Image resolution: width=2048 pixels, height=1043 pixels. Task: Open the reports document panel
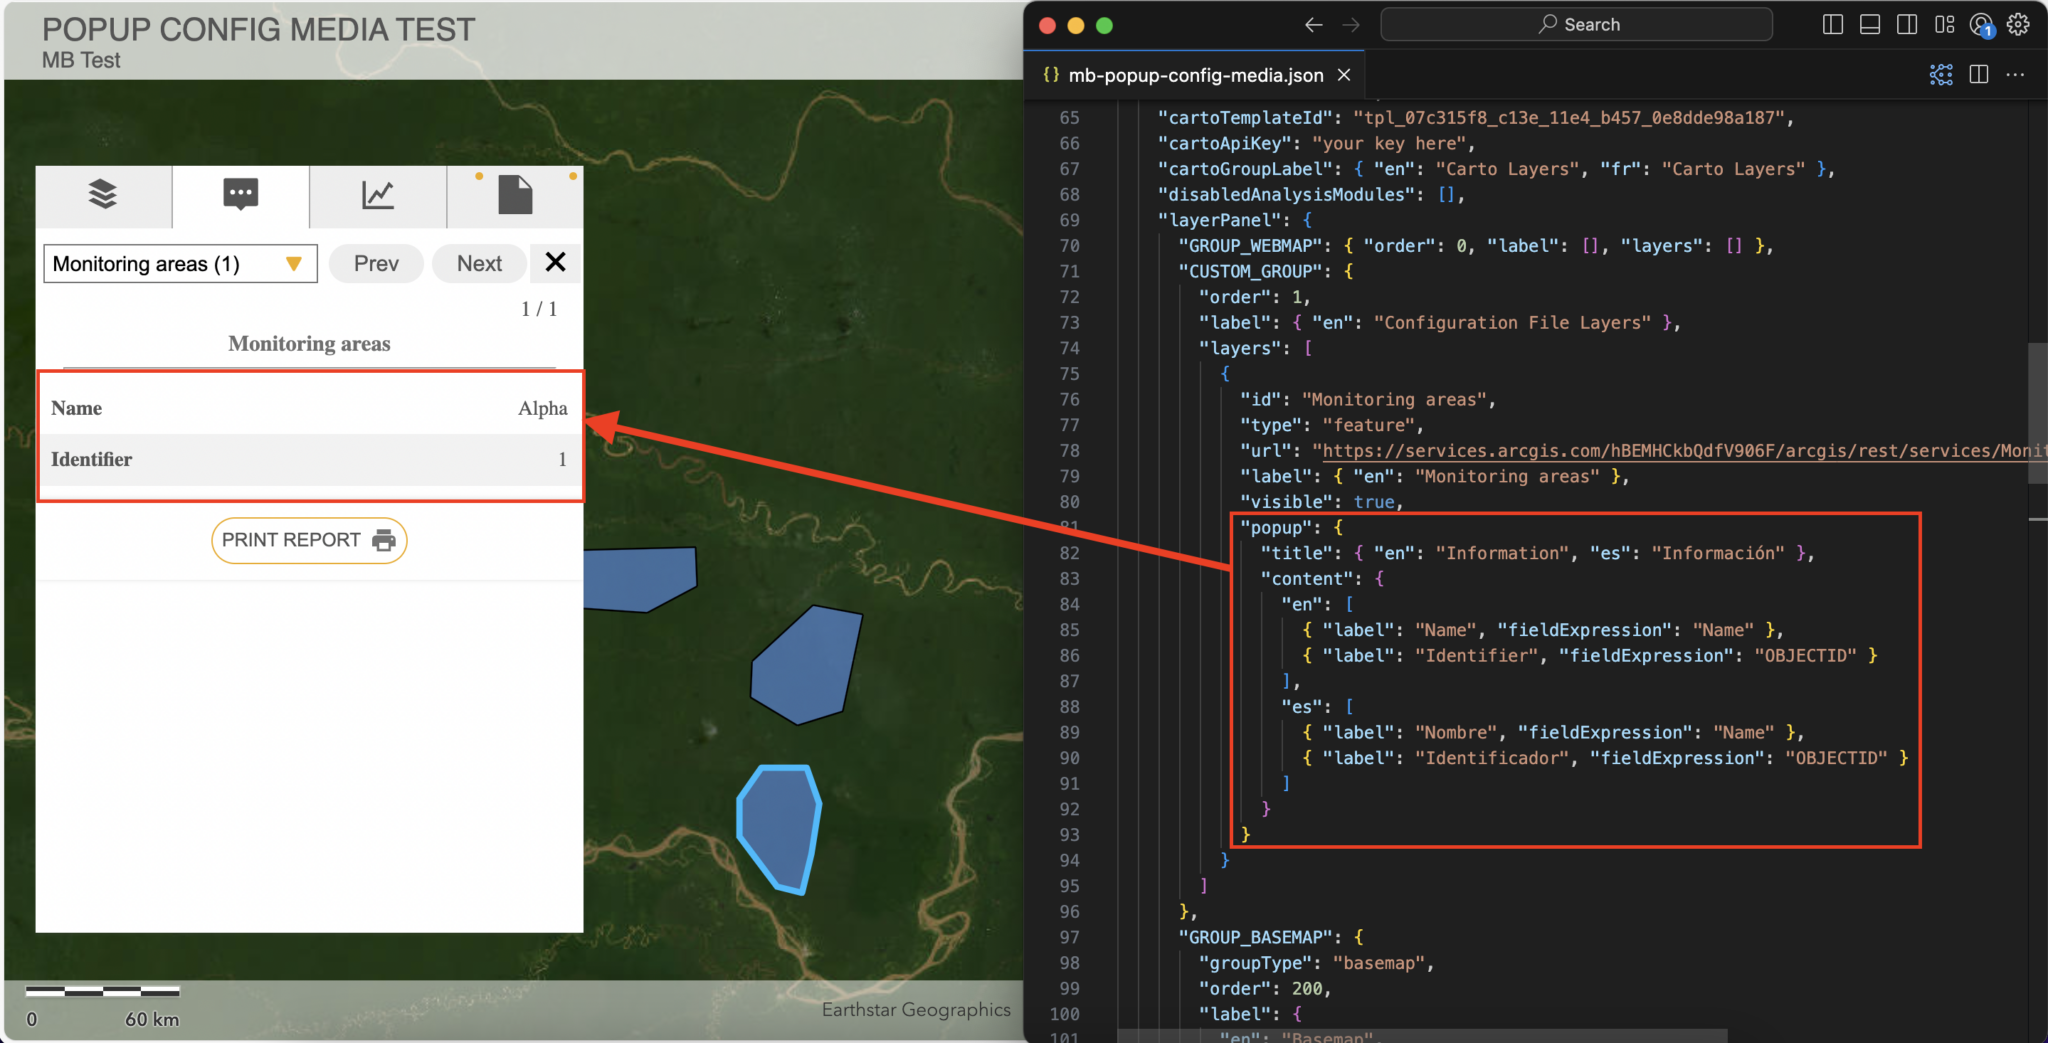tap(514, 196)
